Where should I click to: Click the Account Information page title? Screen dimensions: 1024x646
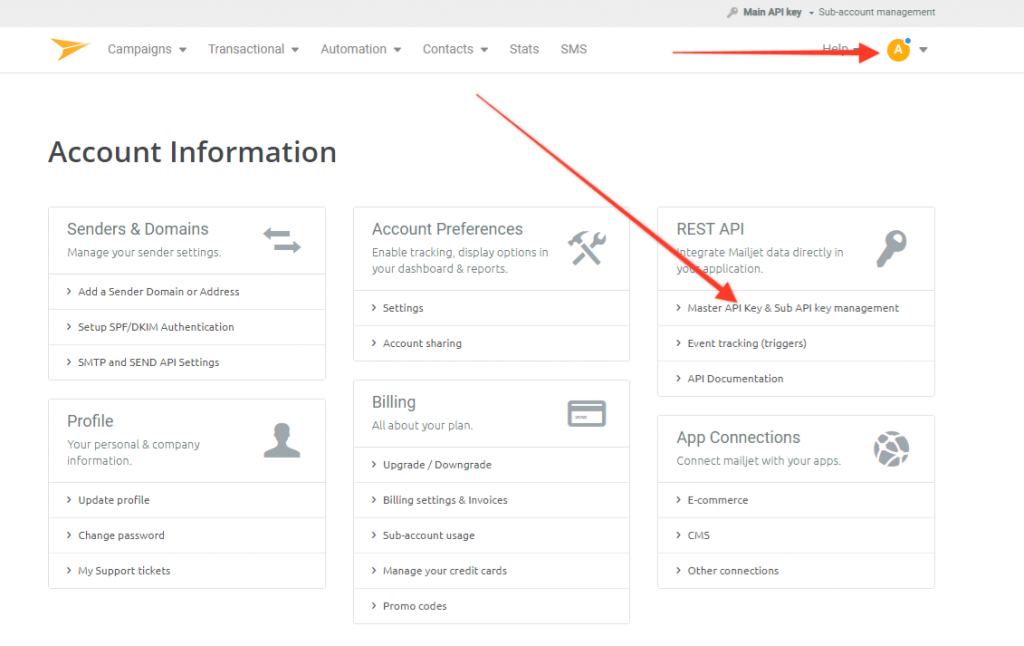coord(193,152)
